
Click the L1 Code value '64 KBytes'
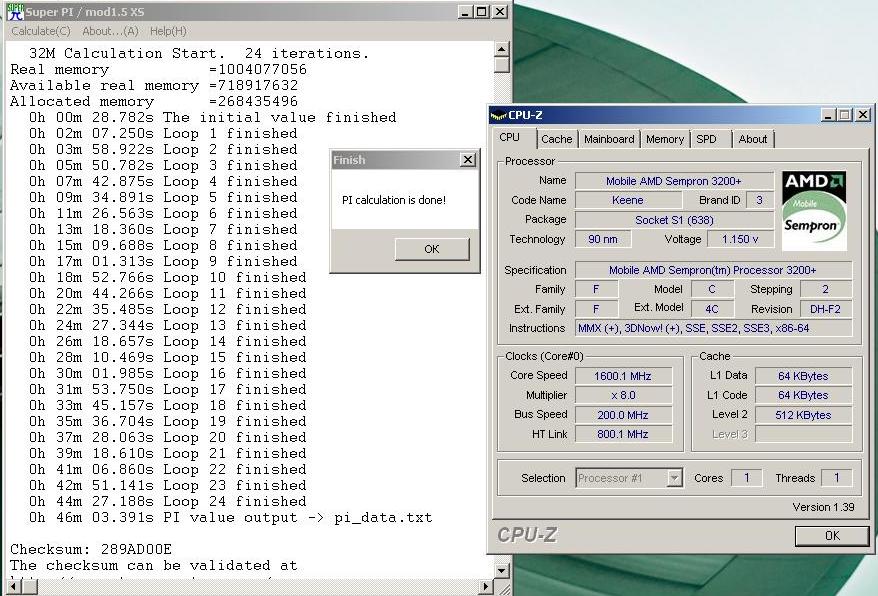click(804, 395)
